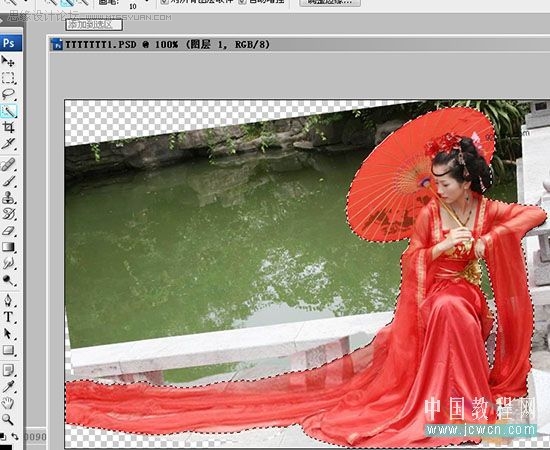Viewport: 550px width, 450px height.
Task: Select the Rectangular Marquee tool
Action: (8, 78)
